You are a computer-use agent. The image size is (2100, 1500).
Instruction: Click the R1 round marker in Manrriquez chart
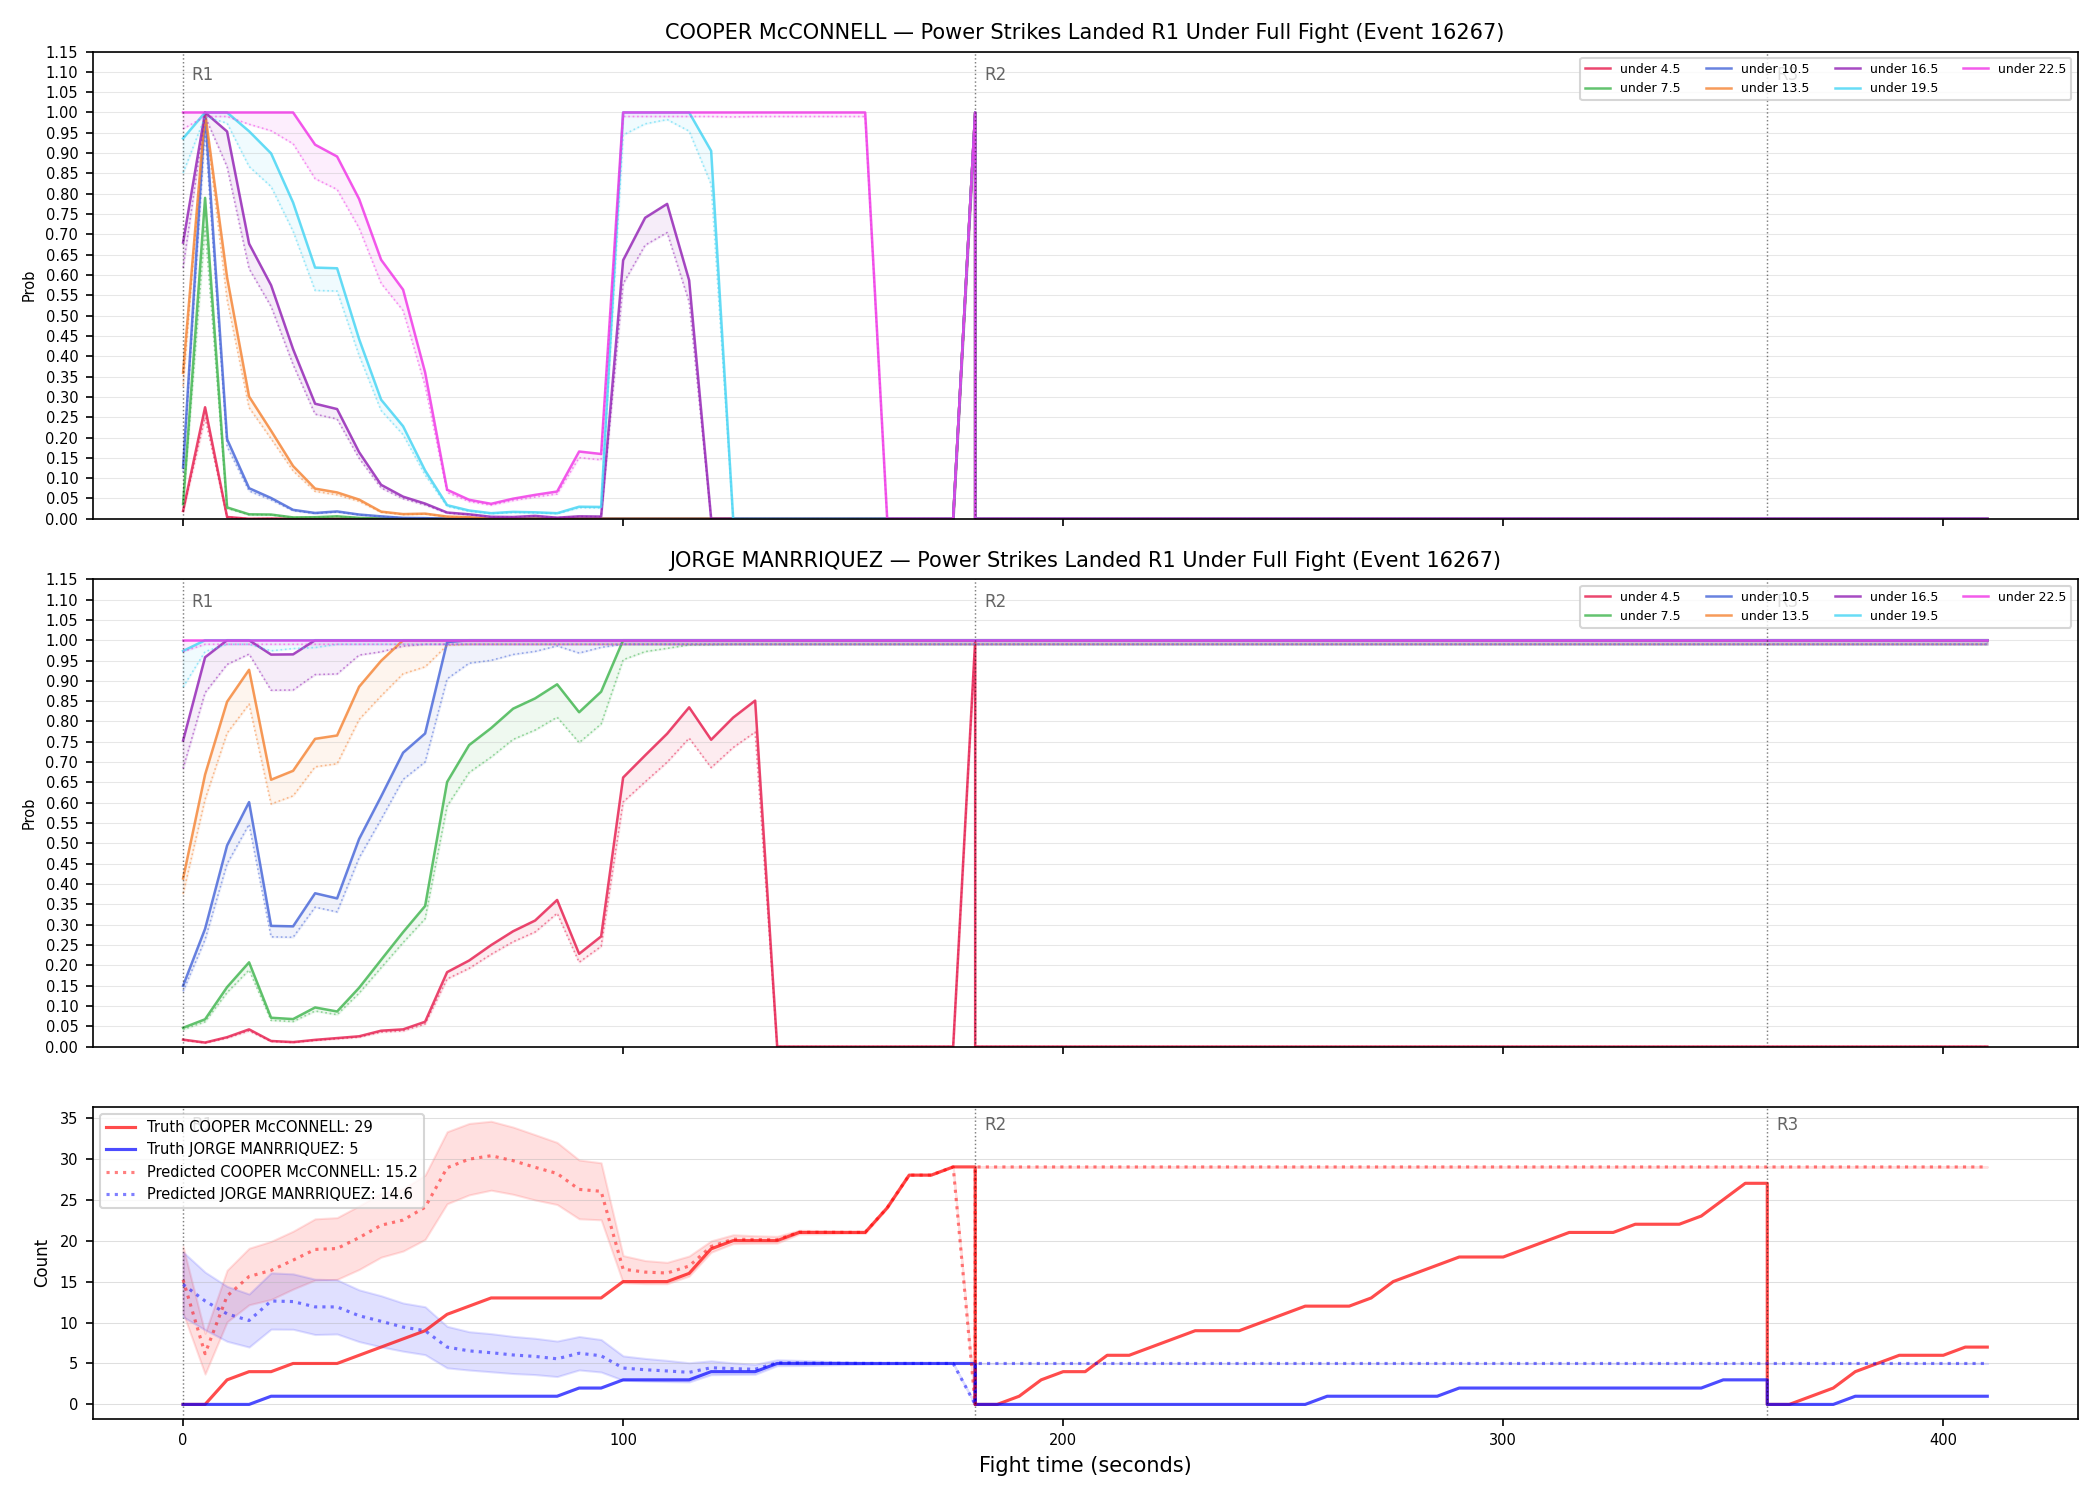202,601
